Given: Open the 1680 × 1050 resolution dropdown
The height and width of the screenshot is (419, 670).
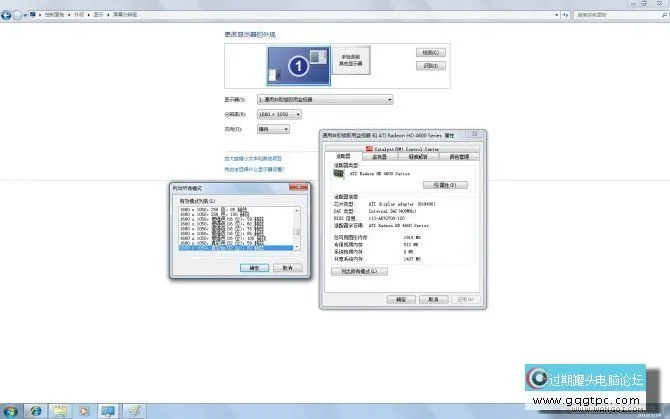Looking at the screenshot, I should 279,114.
